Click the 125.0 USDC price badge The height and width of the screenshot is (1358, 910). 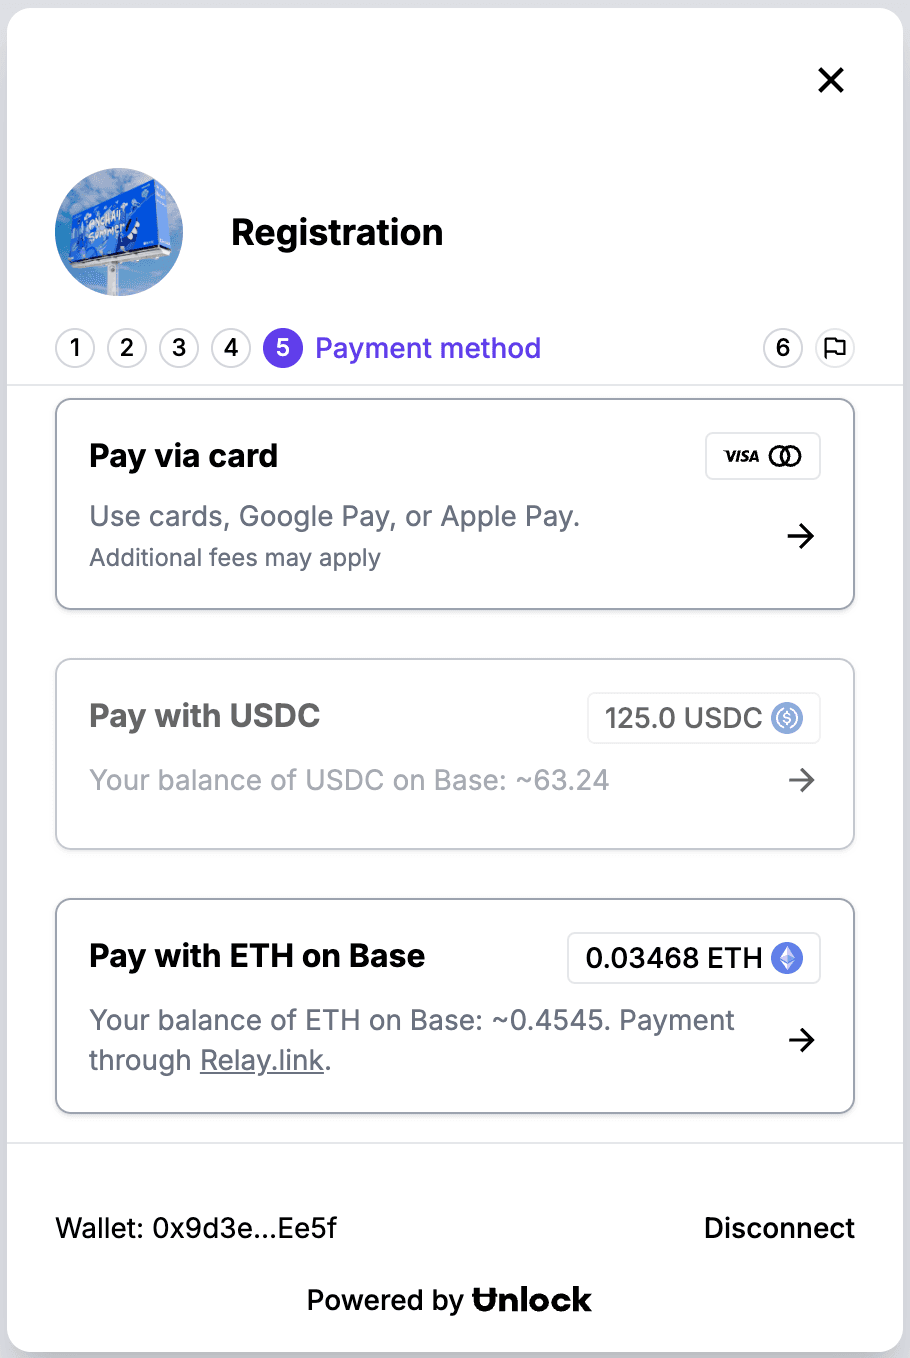pyautogui.click(x=704, y=718)
